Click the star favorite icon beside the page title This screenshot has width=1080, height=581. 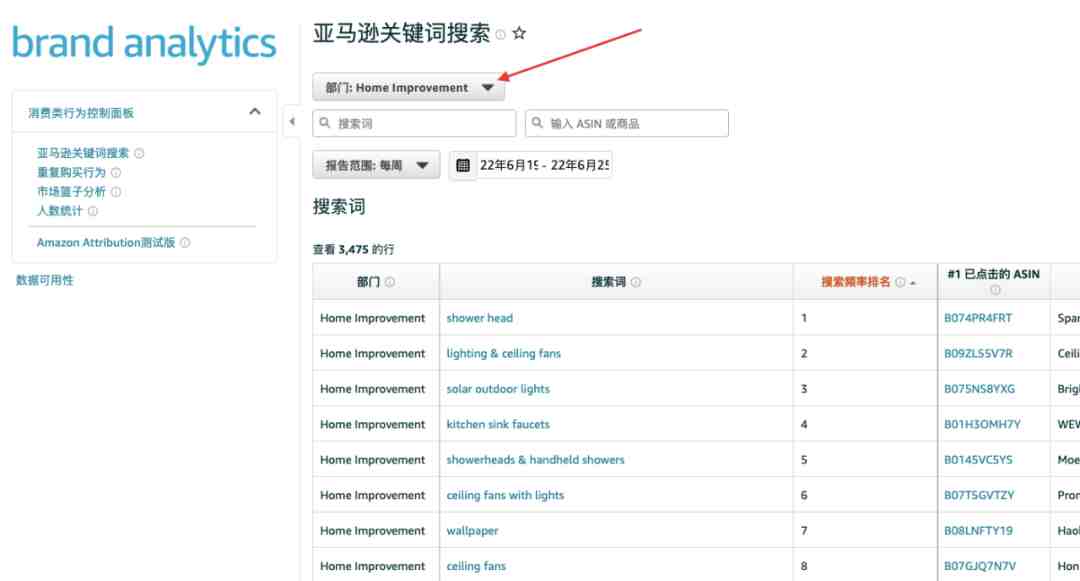[519, 33]
